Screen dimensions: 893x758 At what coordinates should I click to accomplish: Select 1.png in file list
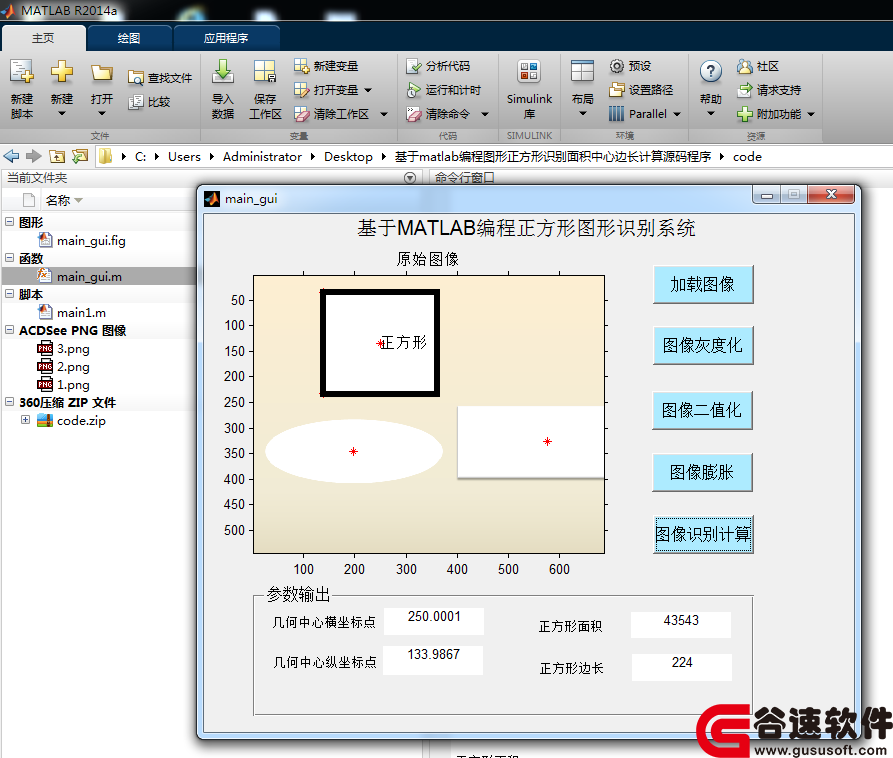click(x=73, y=385)
